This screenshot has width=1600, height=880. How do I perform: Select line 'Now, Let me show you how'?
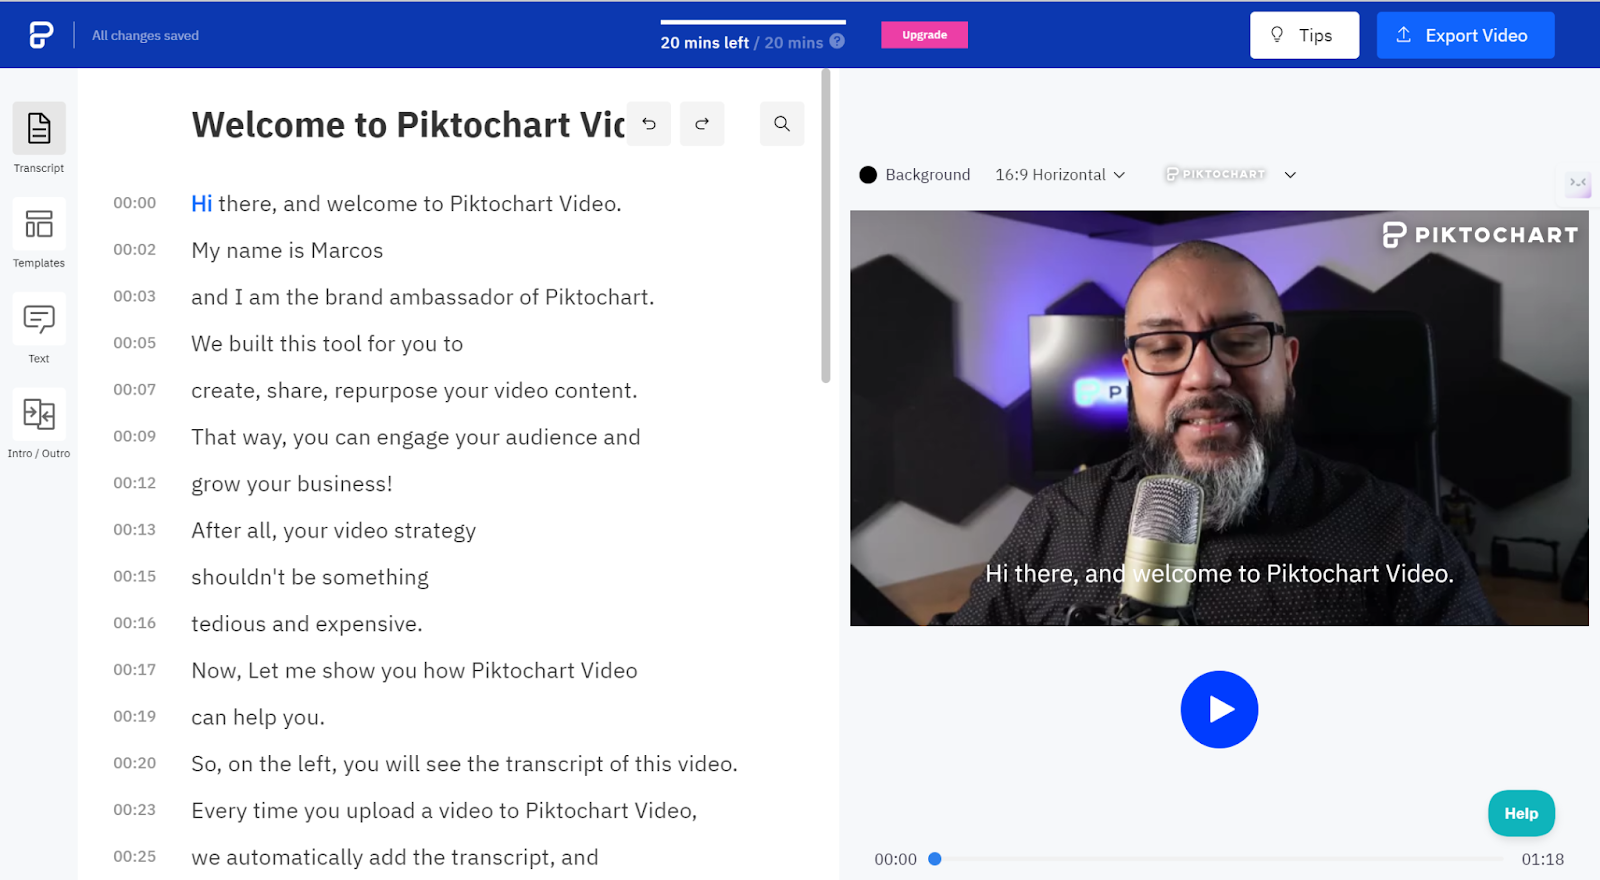point(414,671)
